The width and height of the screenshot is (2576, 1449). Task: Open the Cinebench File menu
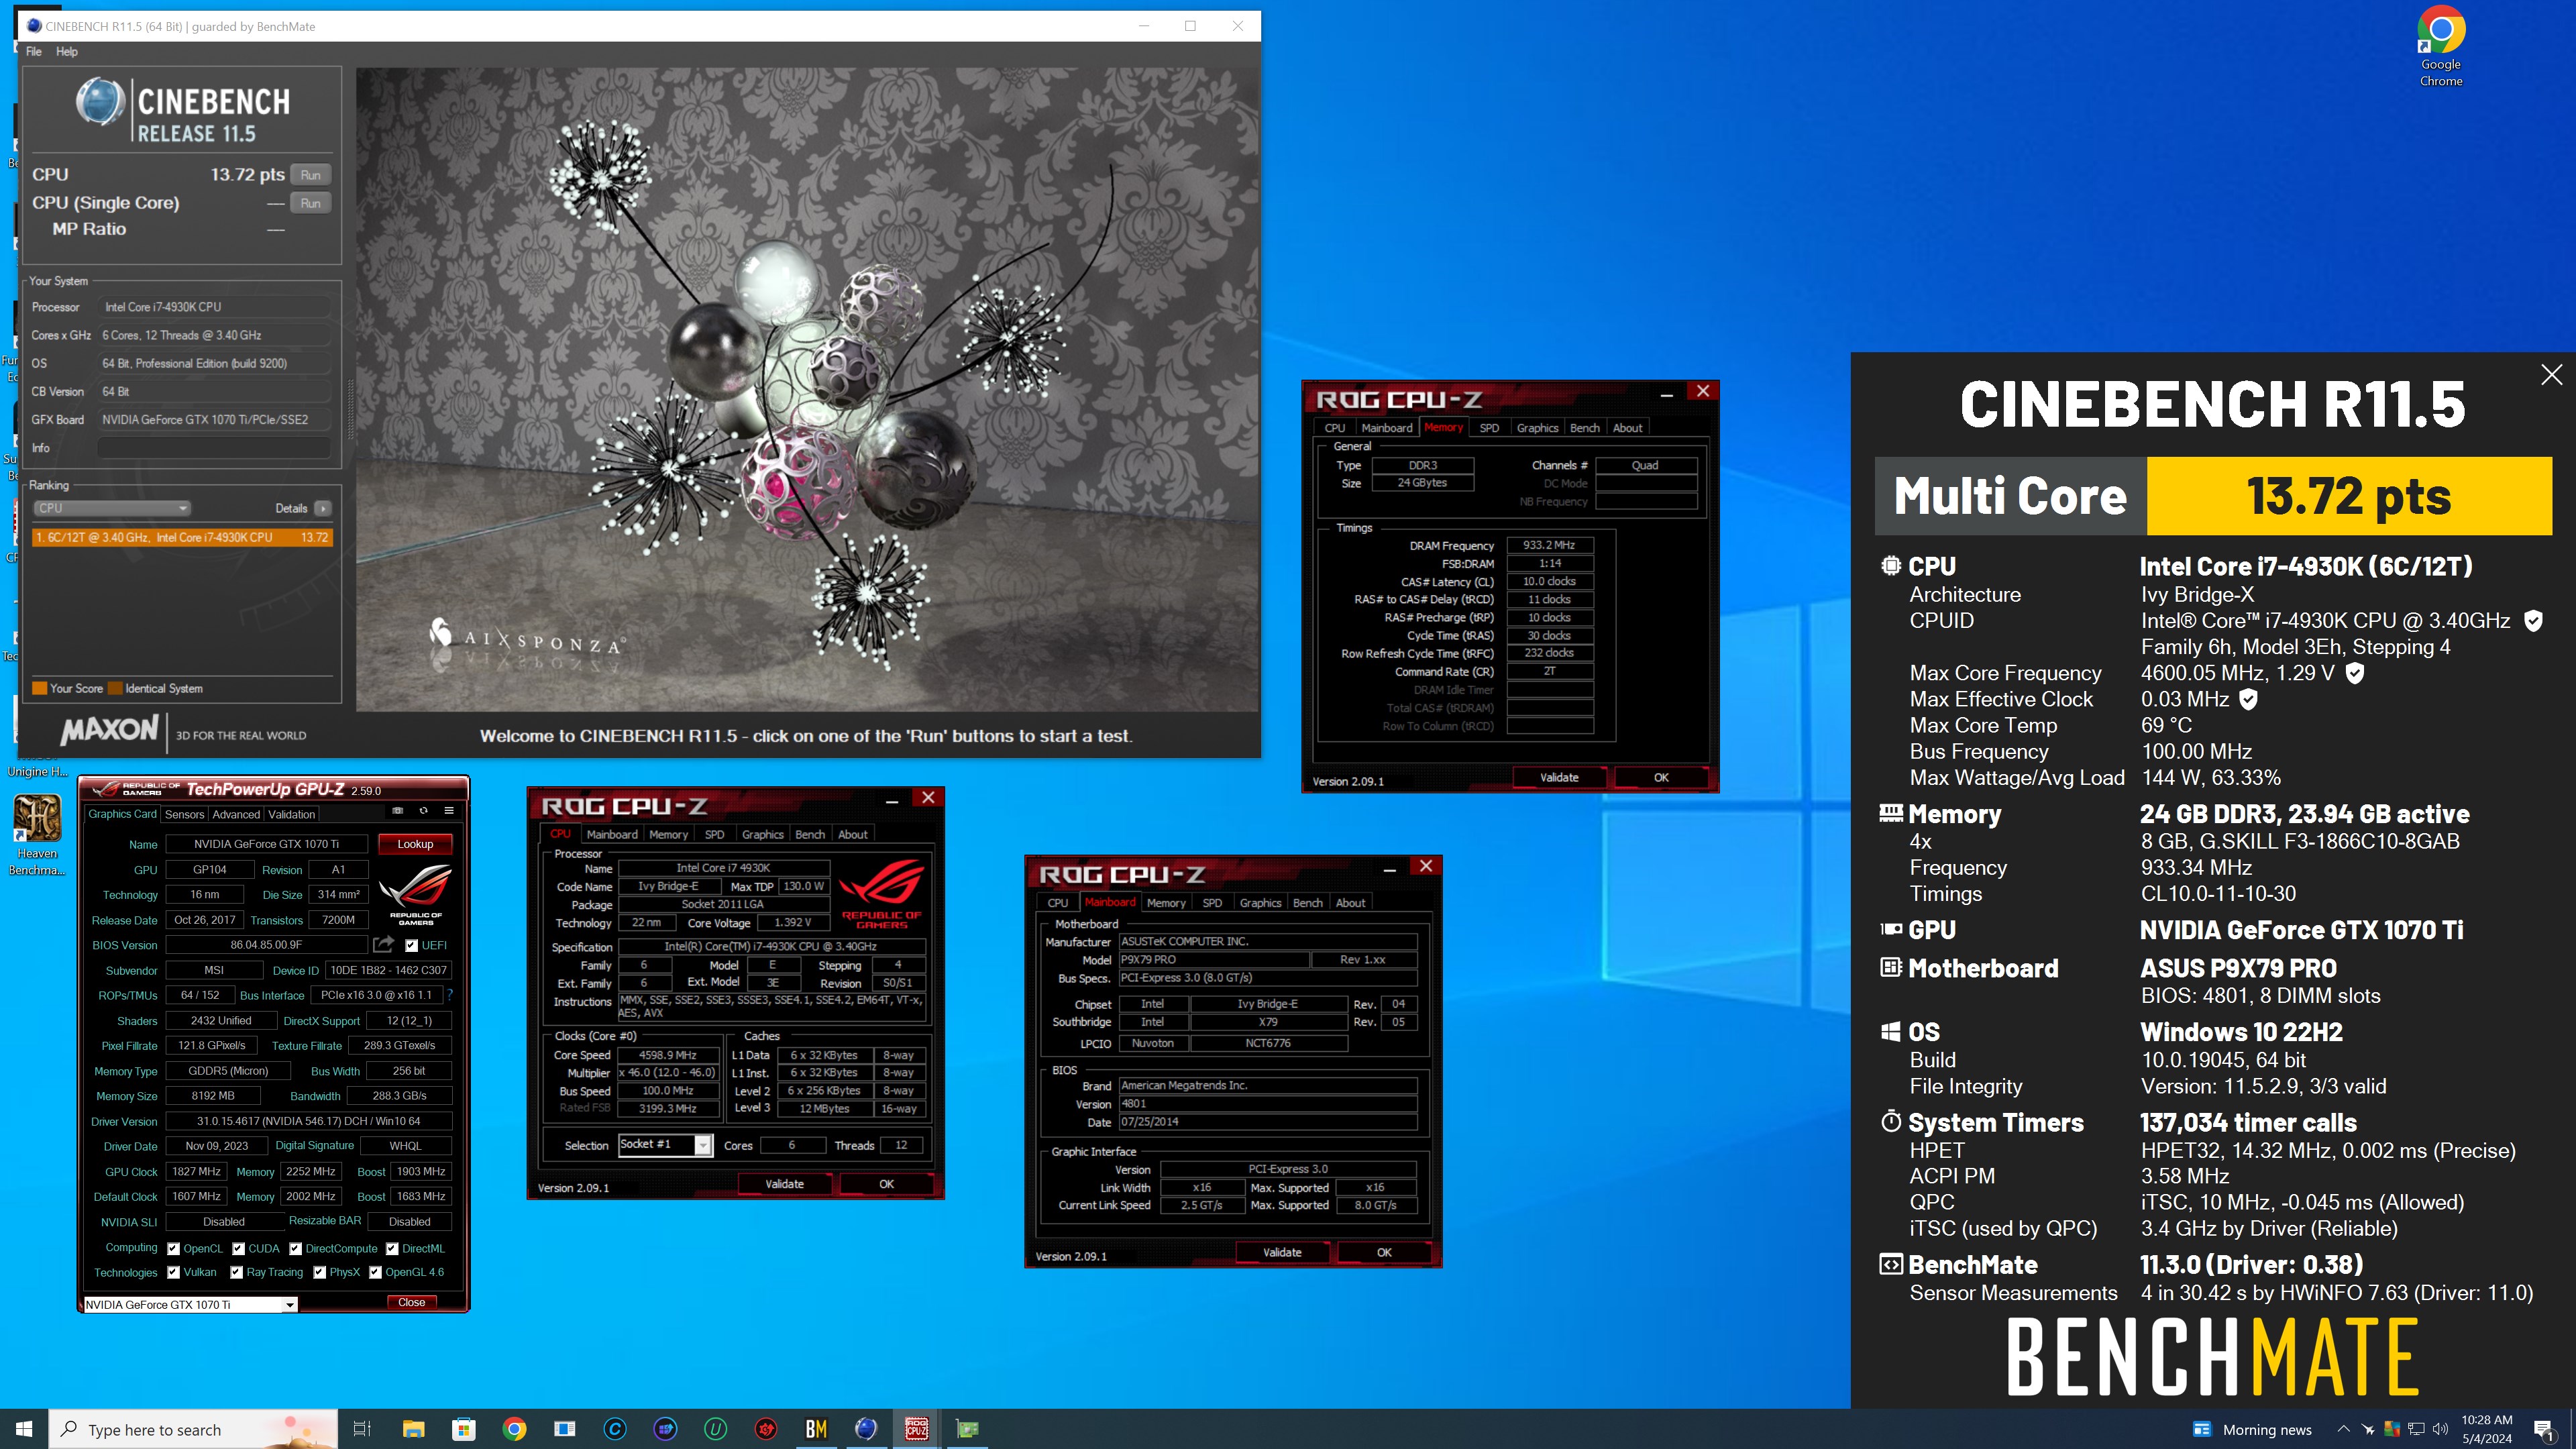[34, 52]
